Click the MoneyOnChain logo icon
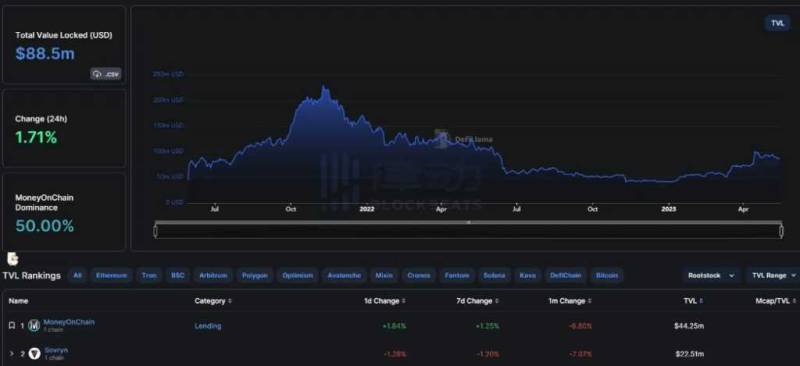This screenshot has height=366, width=800. point(34,326)
